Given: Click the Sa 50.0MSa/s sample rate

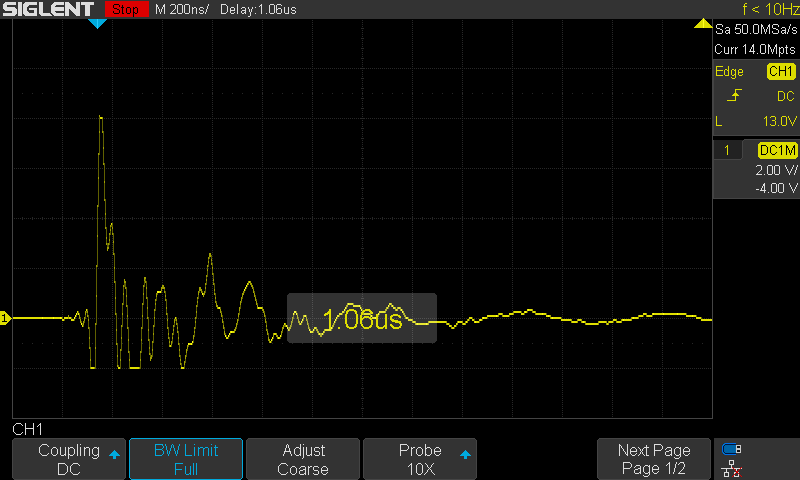Looking at the screenshot, I should point(756,30).
